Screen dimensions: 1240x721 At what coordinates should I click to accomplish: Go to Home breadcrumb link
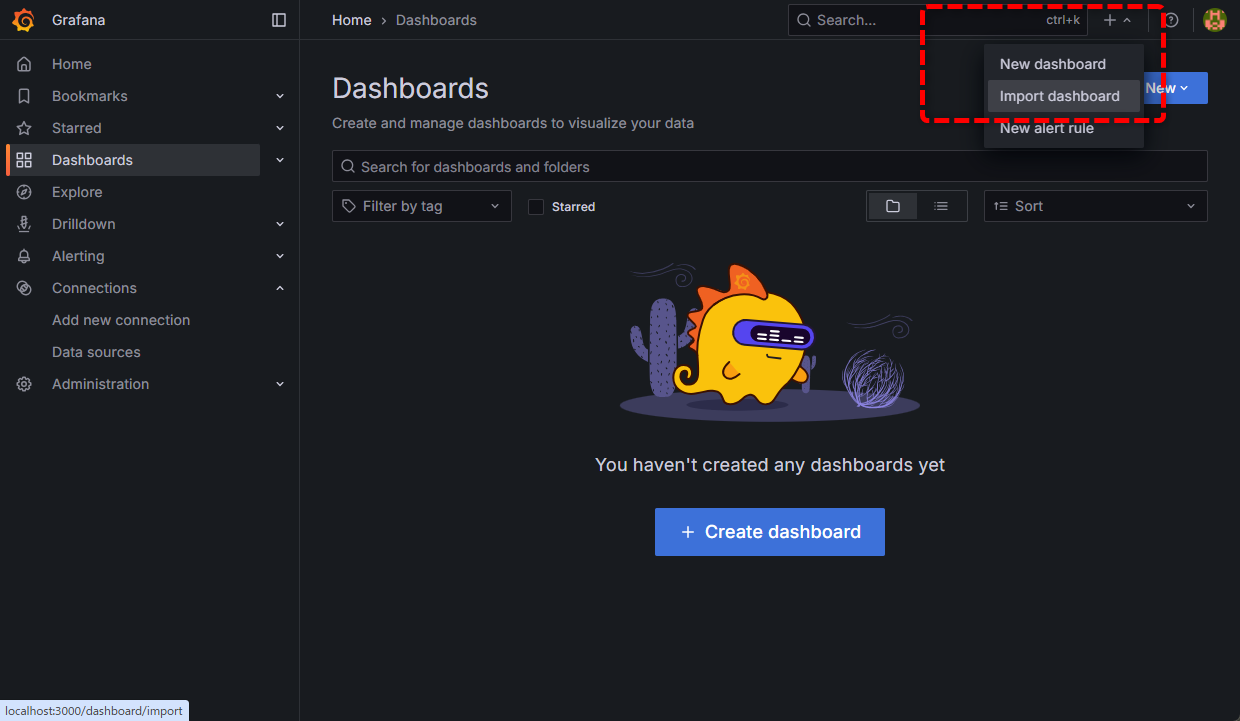coord(352,20)
